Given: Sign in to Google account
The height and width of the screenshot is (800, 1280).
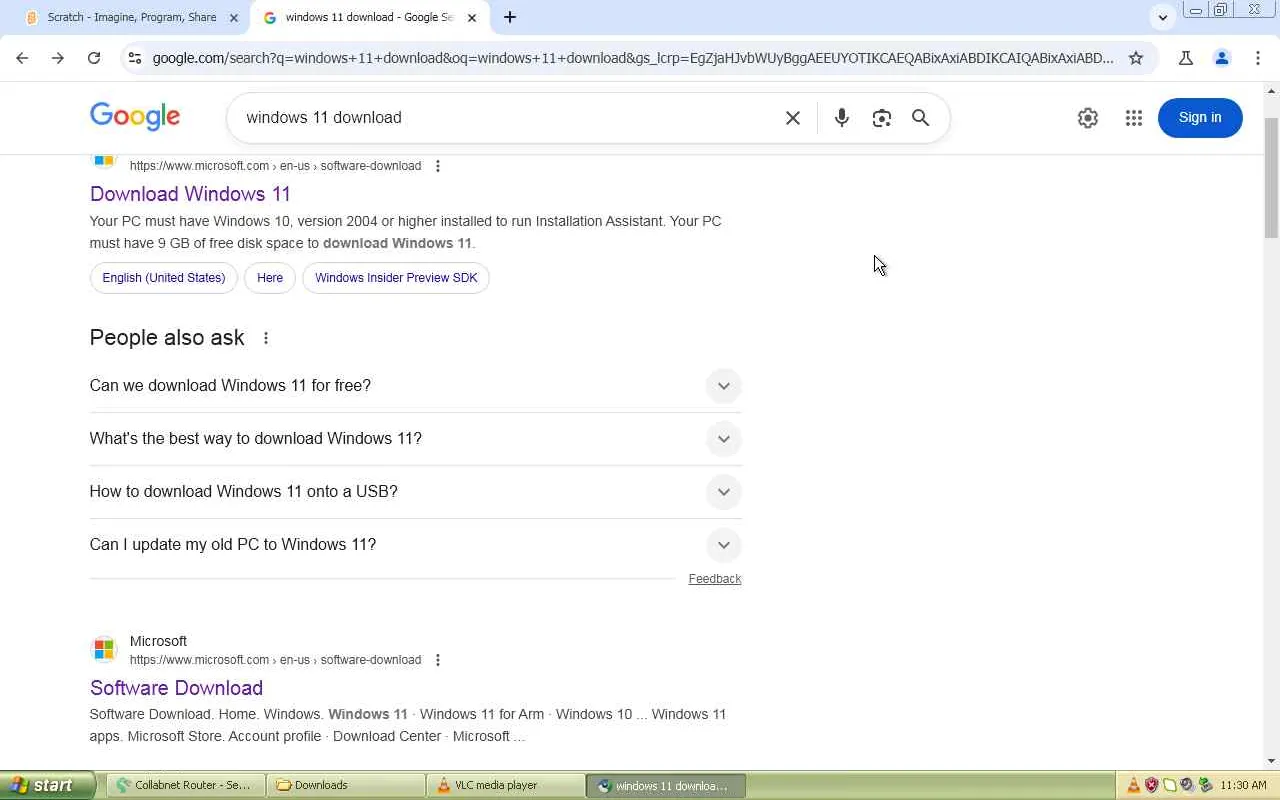Looking at the screenshot, I should 1200,118.
